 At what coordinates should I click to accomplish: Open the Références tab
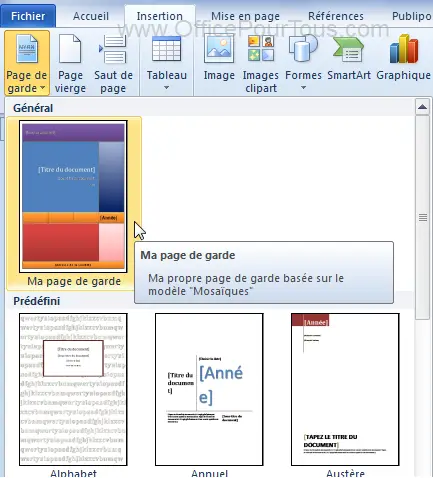(x=336, y=16)
